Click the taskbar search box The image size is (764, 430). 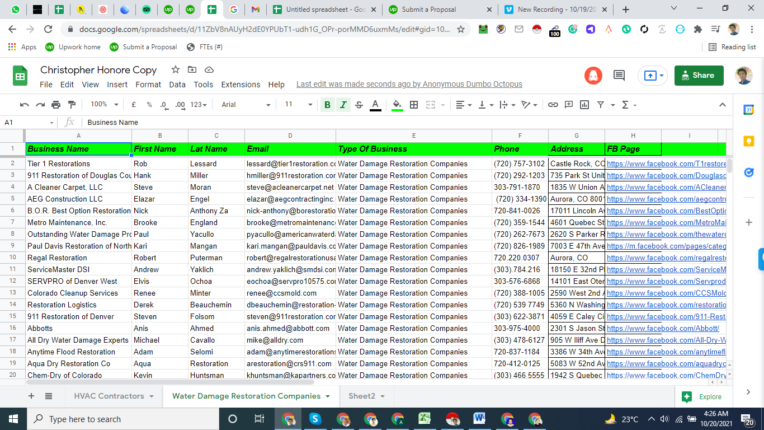(x=123, y=419)
